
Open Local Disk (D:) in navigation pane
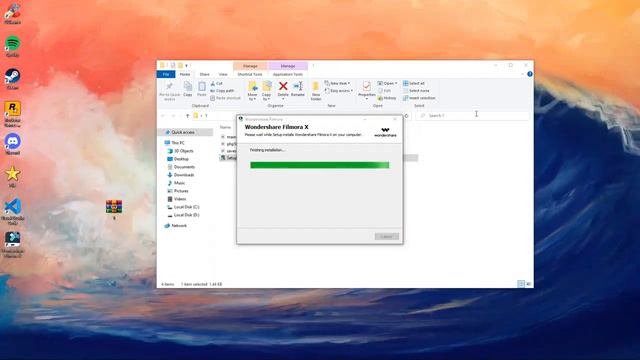point(183,215)
